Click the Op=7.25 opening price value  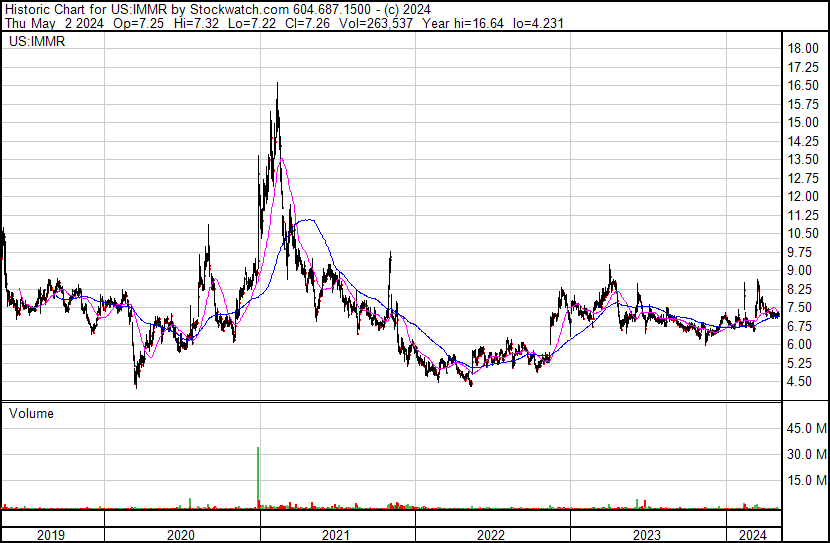(139, 23)
